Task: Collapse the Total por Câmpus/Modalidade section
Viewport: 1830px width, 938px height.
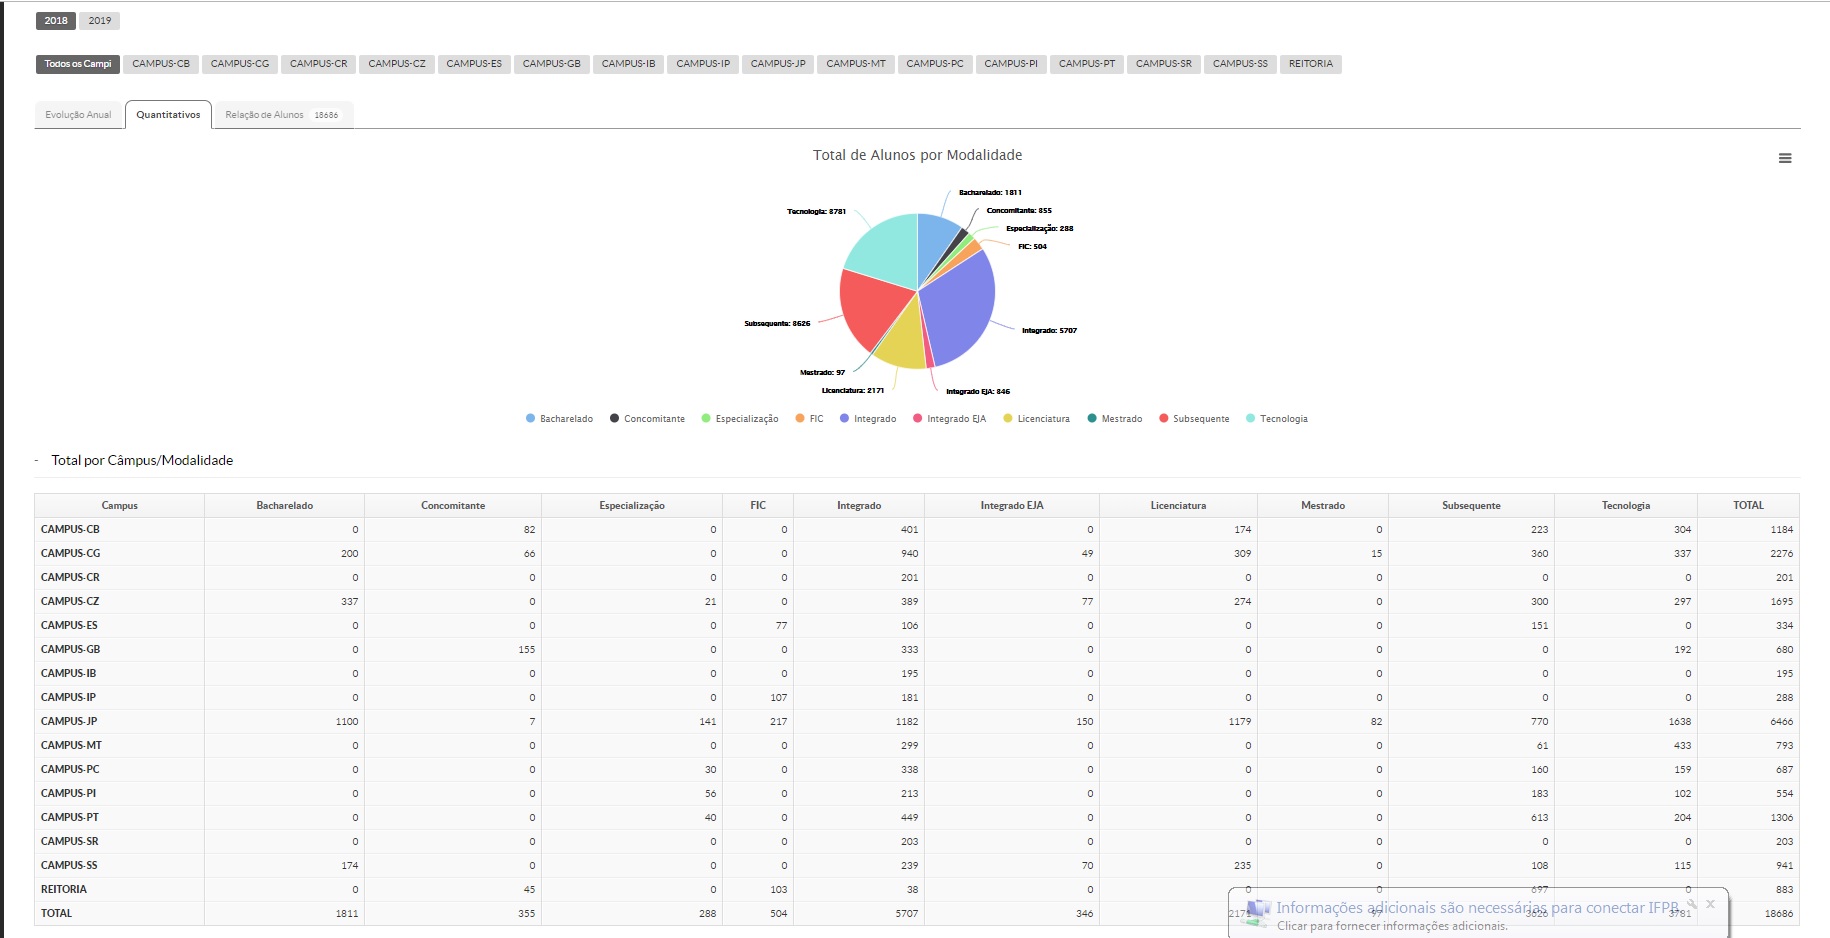Action: pos(37,461)
